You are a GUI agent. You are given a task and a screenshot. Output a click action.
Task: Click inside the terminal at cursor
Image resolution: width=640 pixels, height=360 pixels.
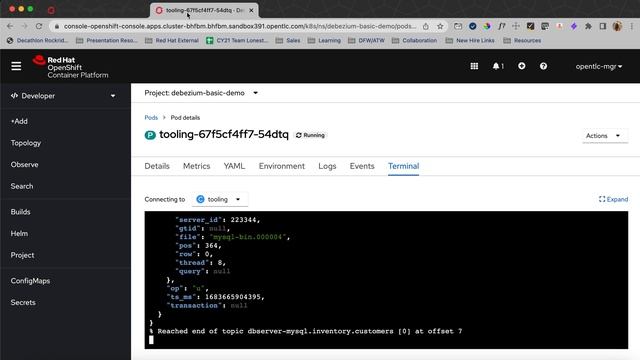(151, 340)
